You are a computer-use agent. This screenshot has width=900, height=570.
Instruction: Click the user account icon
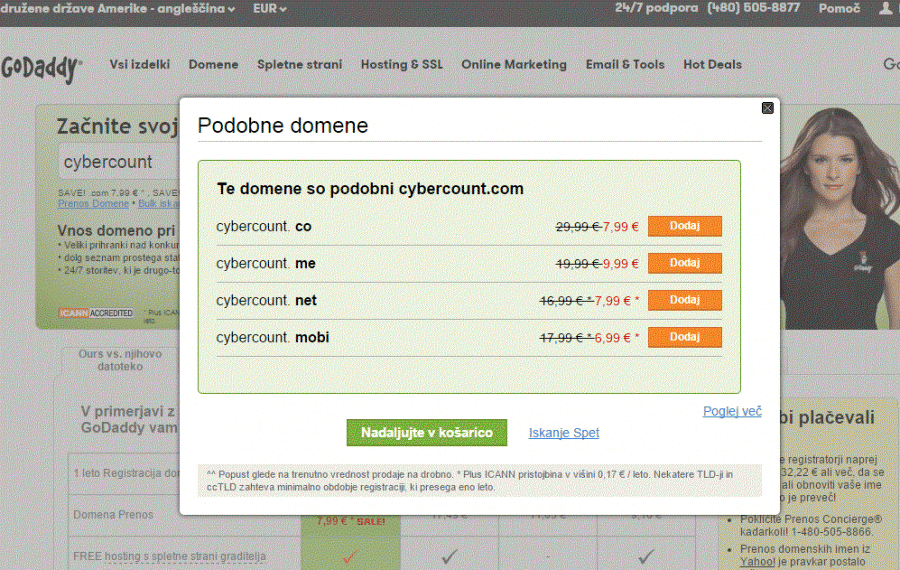click(886, 8)
